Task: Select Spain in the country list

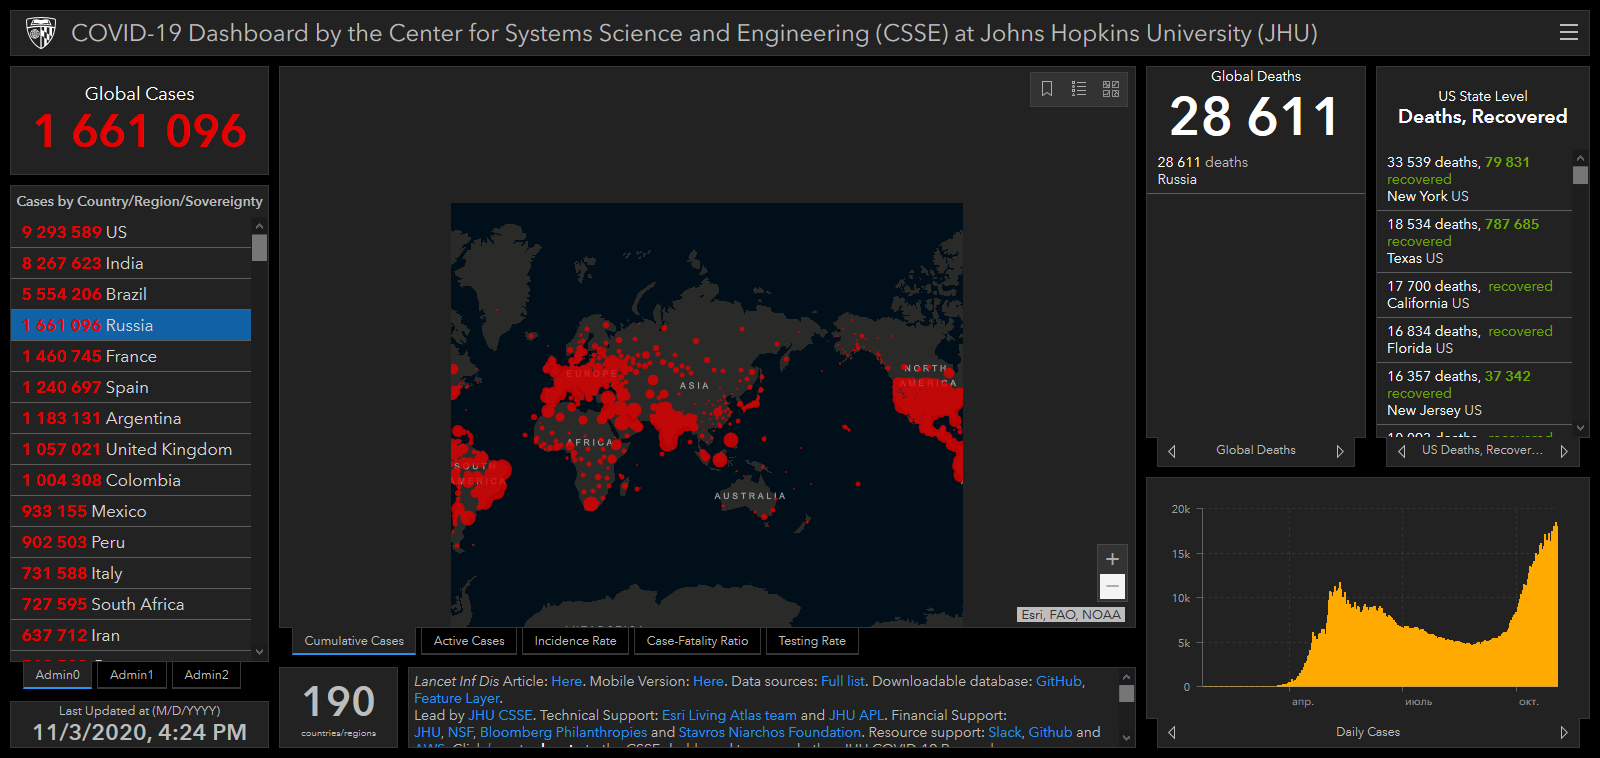Action: (131, 387)
